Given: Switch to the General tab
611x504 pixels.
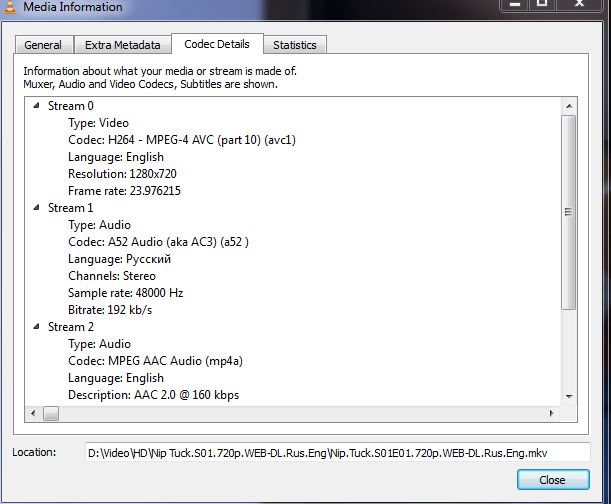Looking at the screenshot, I should click(x=44, y=45).
